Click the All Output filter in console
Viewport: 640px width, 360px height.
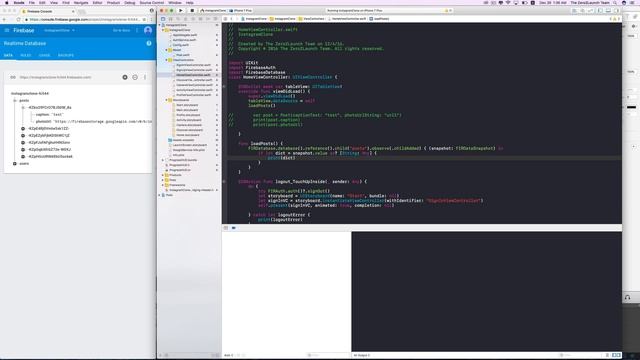(362, 356)
